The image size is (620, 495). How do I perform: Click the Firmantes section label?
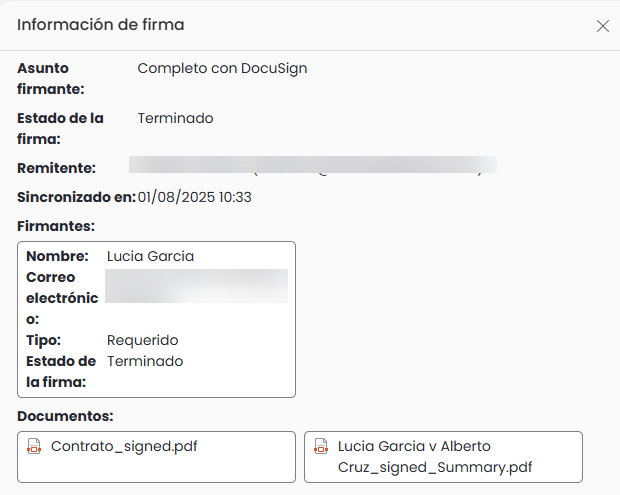point(56,226)
